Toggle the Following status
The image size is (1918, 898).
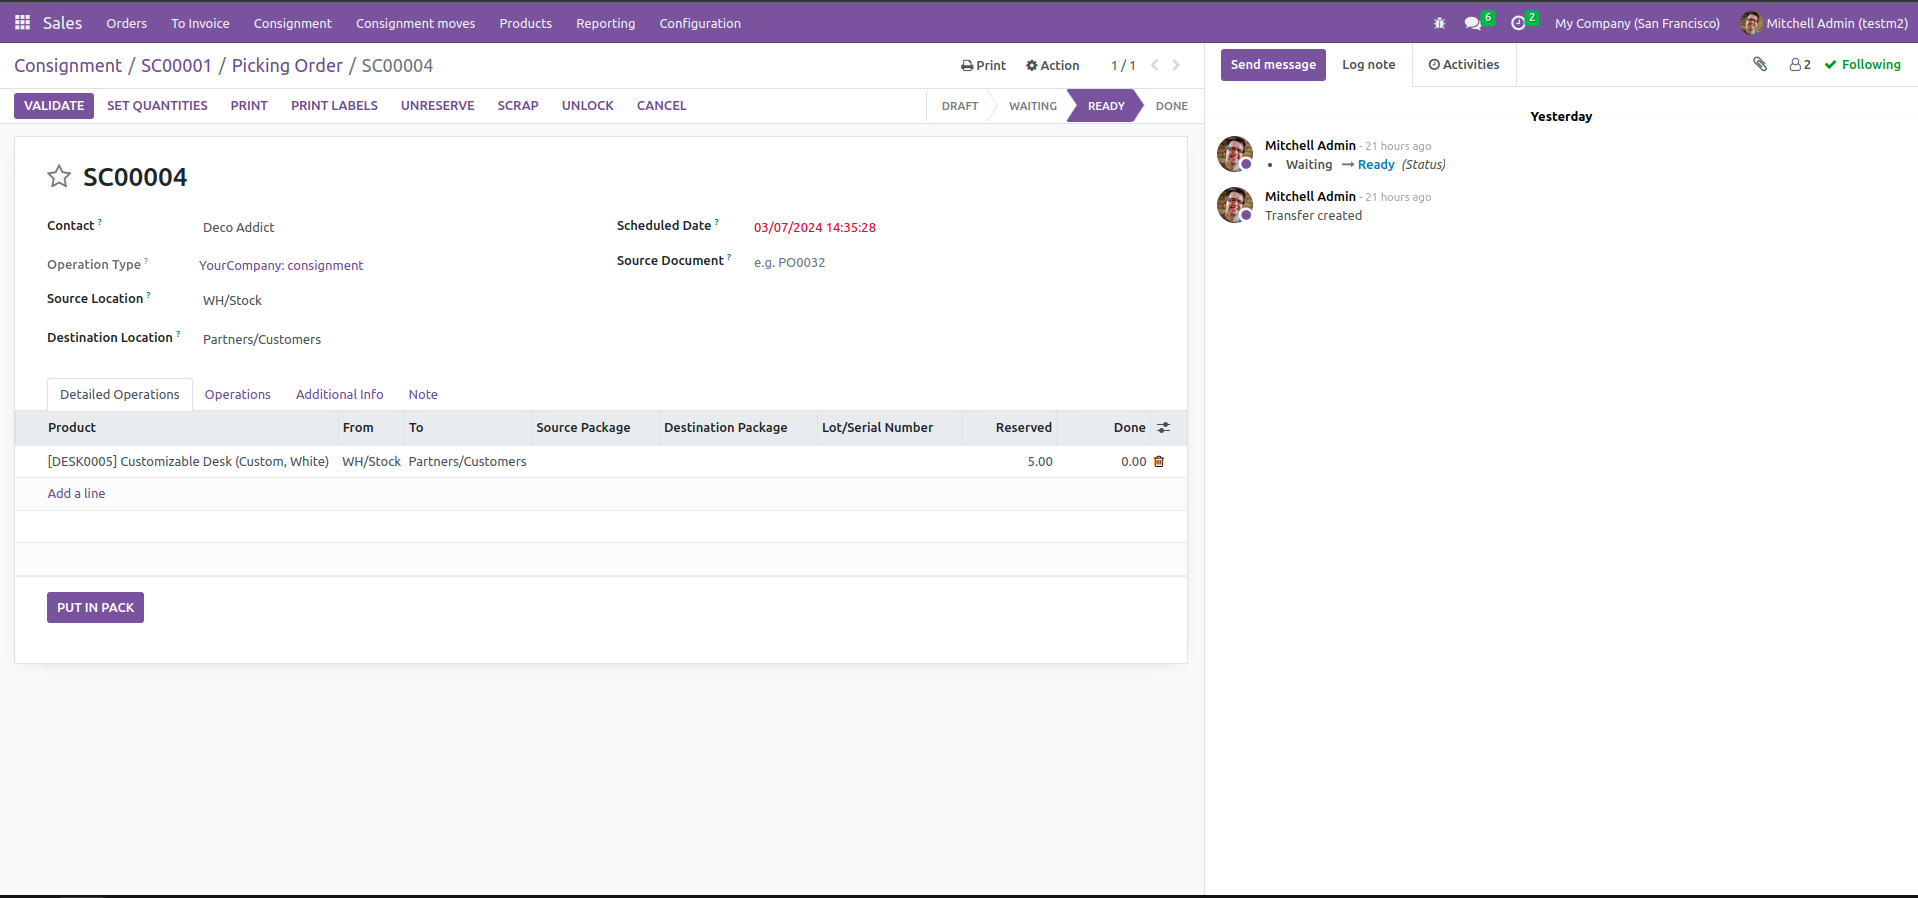(1862, 64)
